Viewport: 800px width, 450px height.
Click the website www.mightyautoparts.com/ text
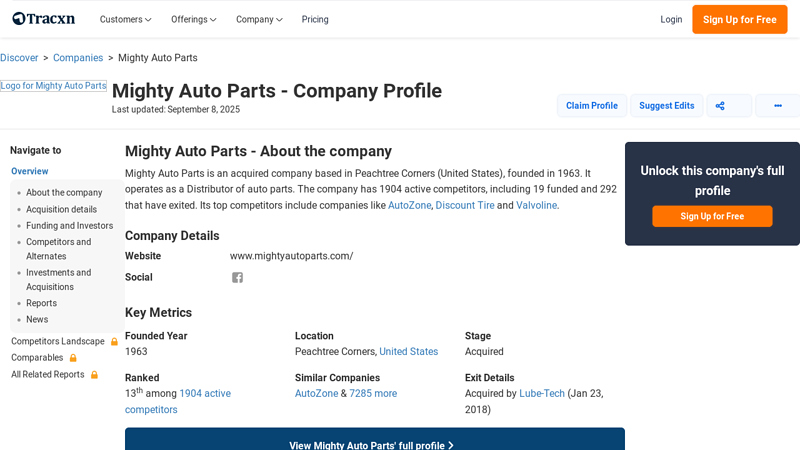291,256
